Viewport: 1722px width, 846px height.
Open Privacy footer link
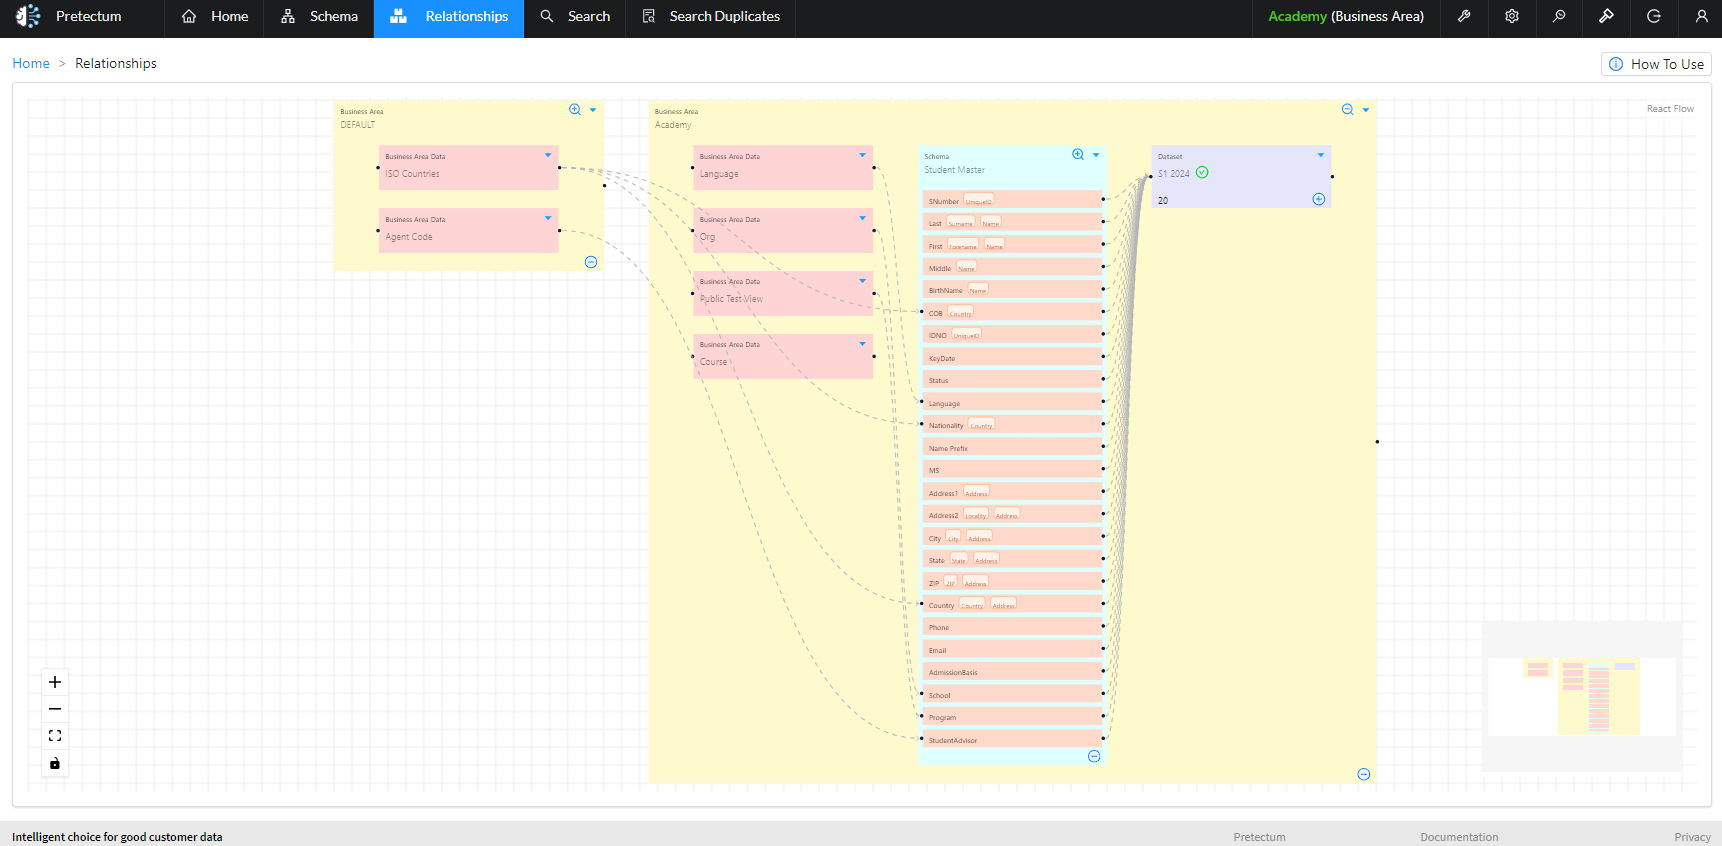pyautogui.click(x=1692, y=837)
